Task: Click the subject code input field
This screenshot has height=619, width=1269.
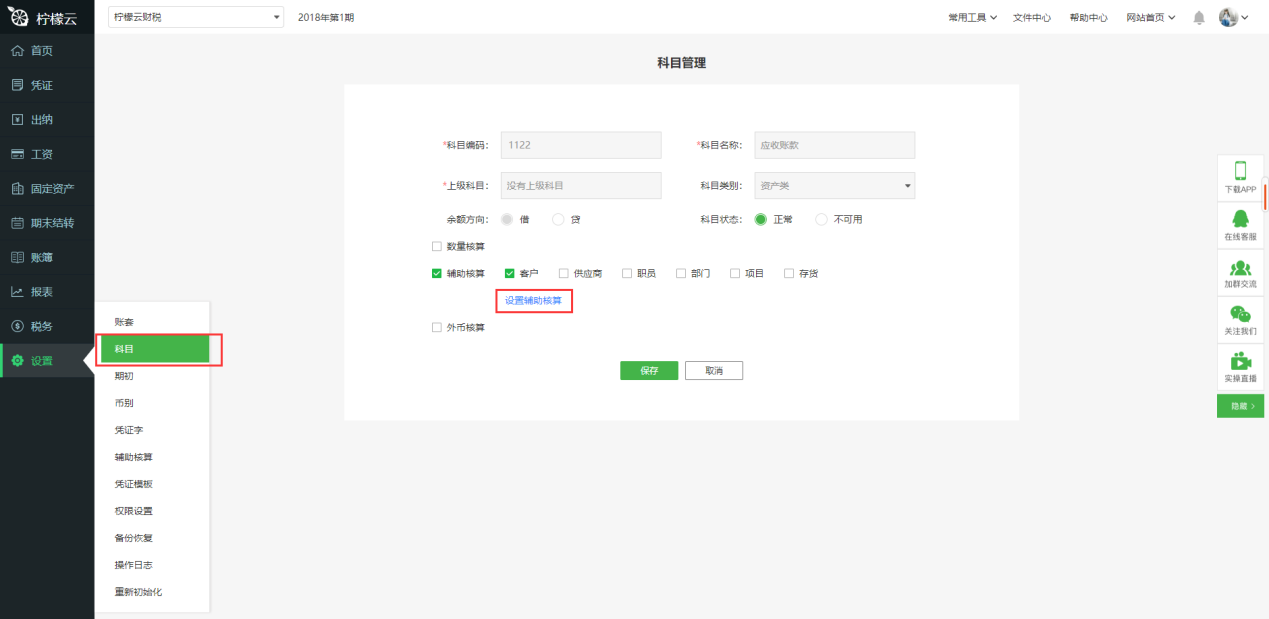Action: click(x=581, y=145)
